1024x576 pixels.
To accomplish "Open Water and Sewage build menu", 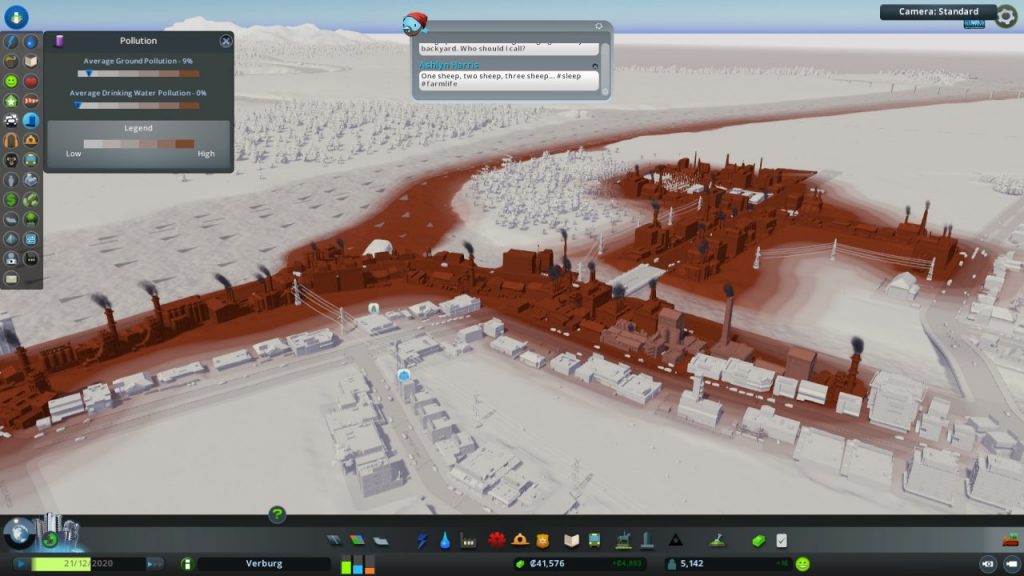I will pos(445,540).
